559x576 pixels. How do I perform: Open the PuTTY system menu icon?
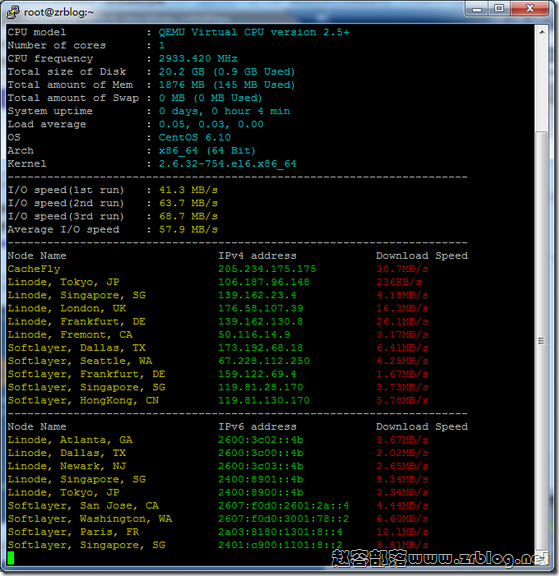pos(13,12)
